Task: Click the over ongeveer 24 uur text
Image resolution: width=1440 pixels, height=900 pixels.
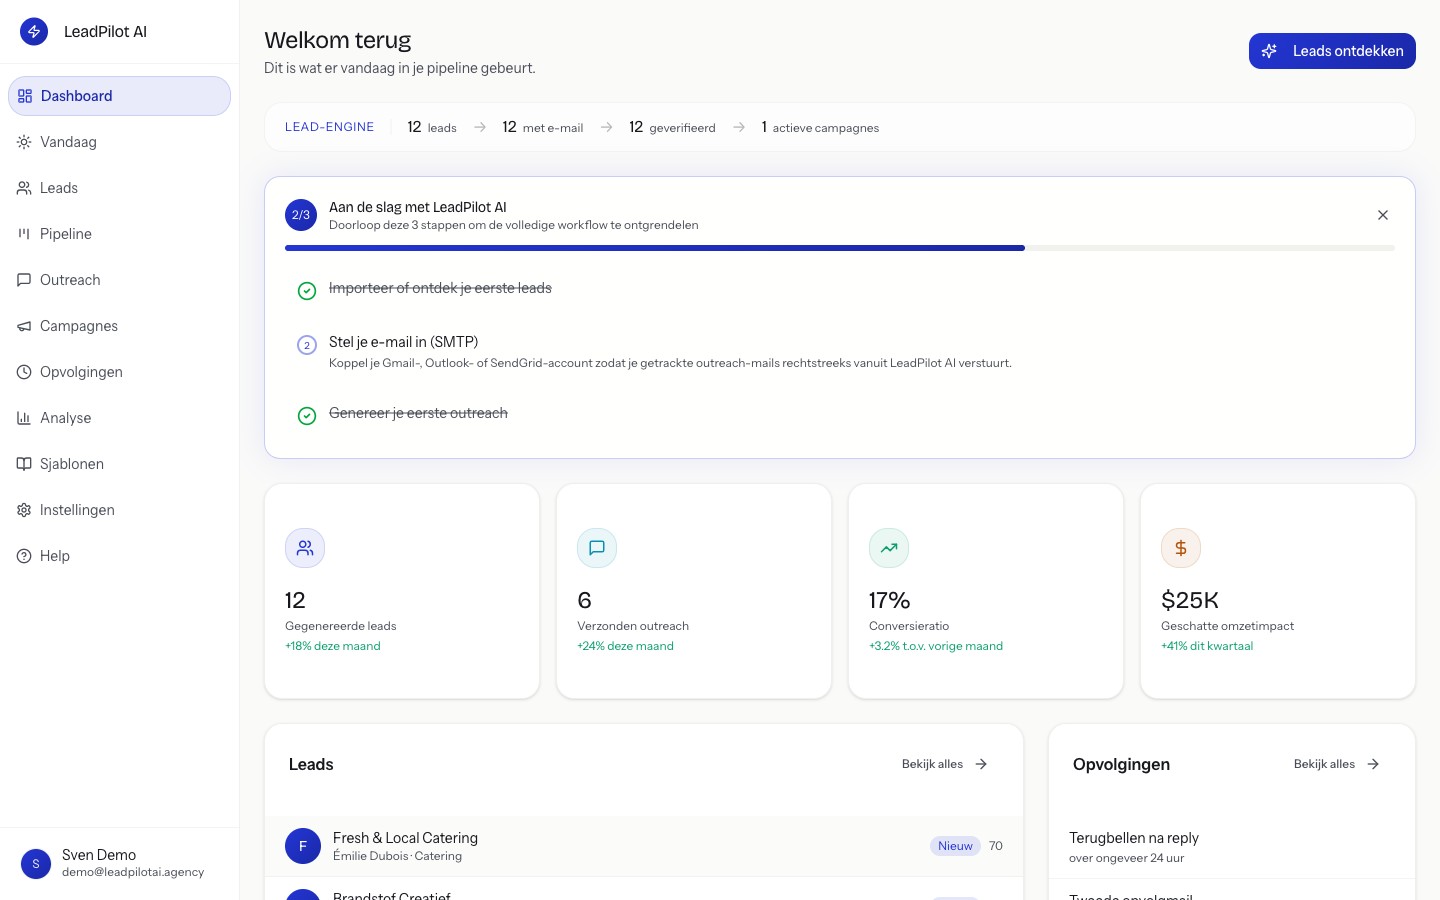Action: click(1126, 858)
